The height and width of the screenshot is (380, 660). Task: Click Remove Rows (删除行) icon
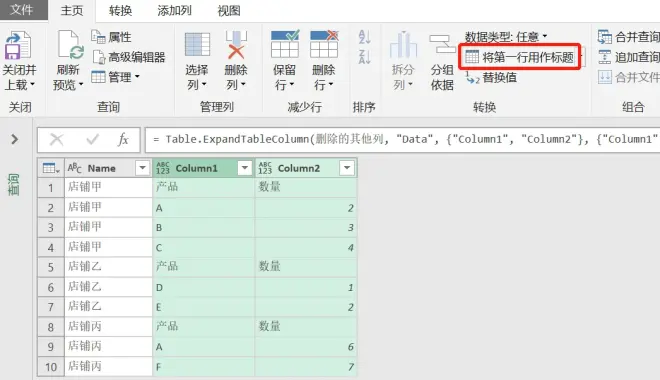(x=324, y=44)
